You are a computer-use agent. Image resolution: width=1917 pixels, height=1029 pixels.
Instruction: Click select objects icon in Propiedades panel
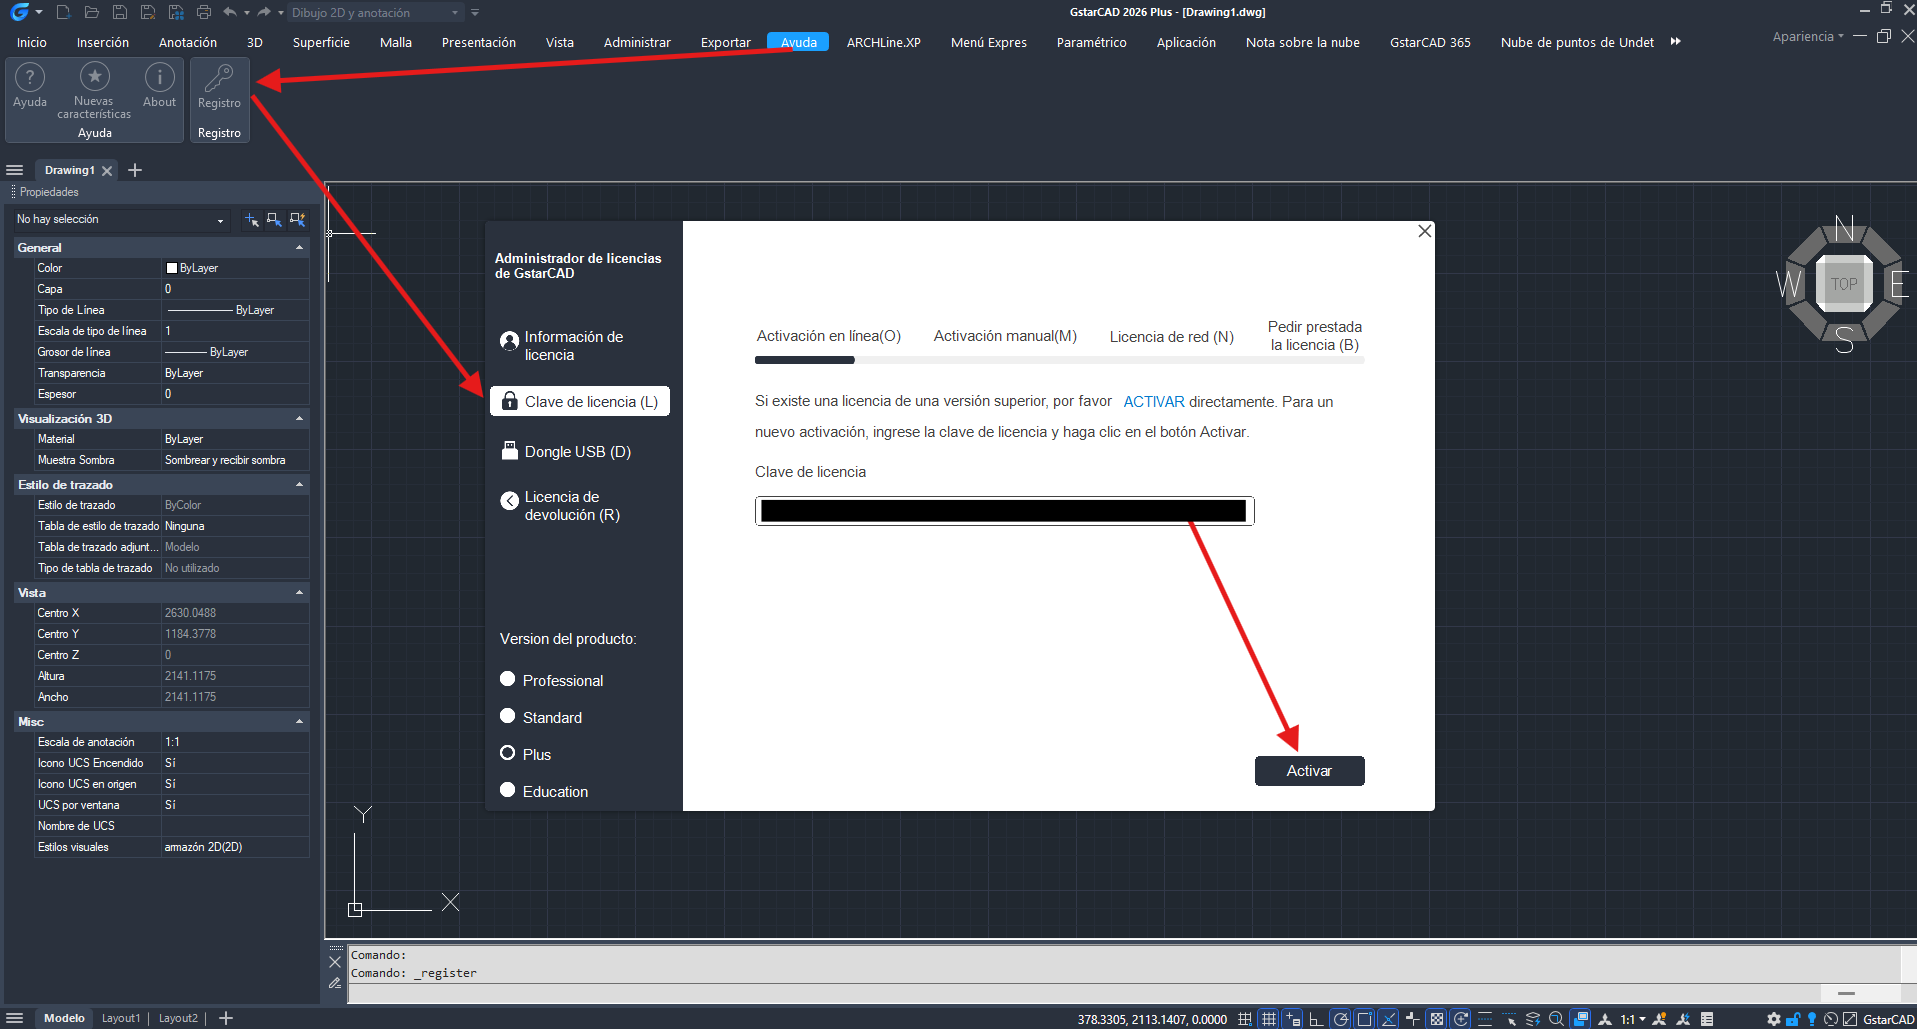[x=274, y=219]
